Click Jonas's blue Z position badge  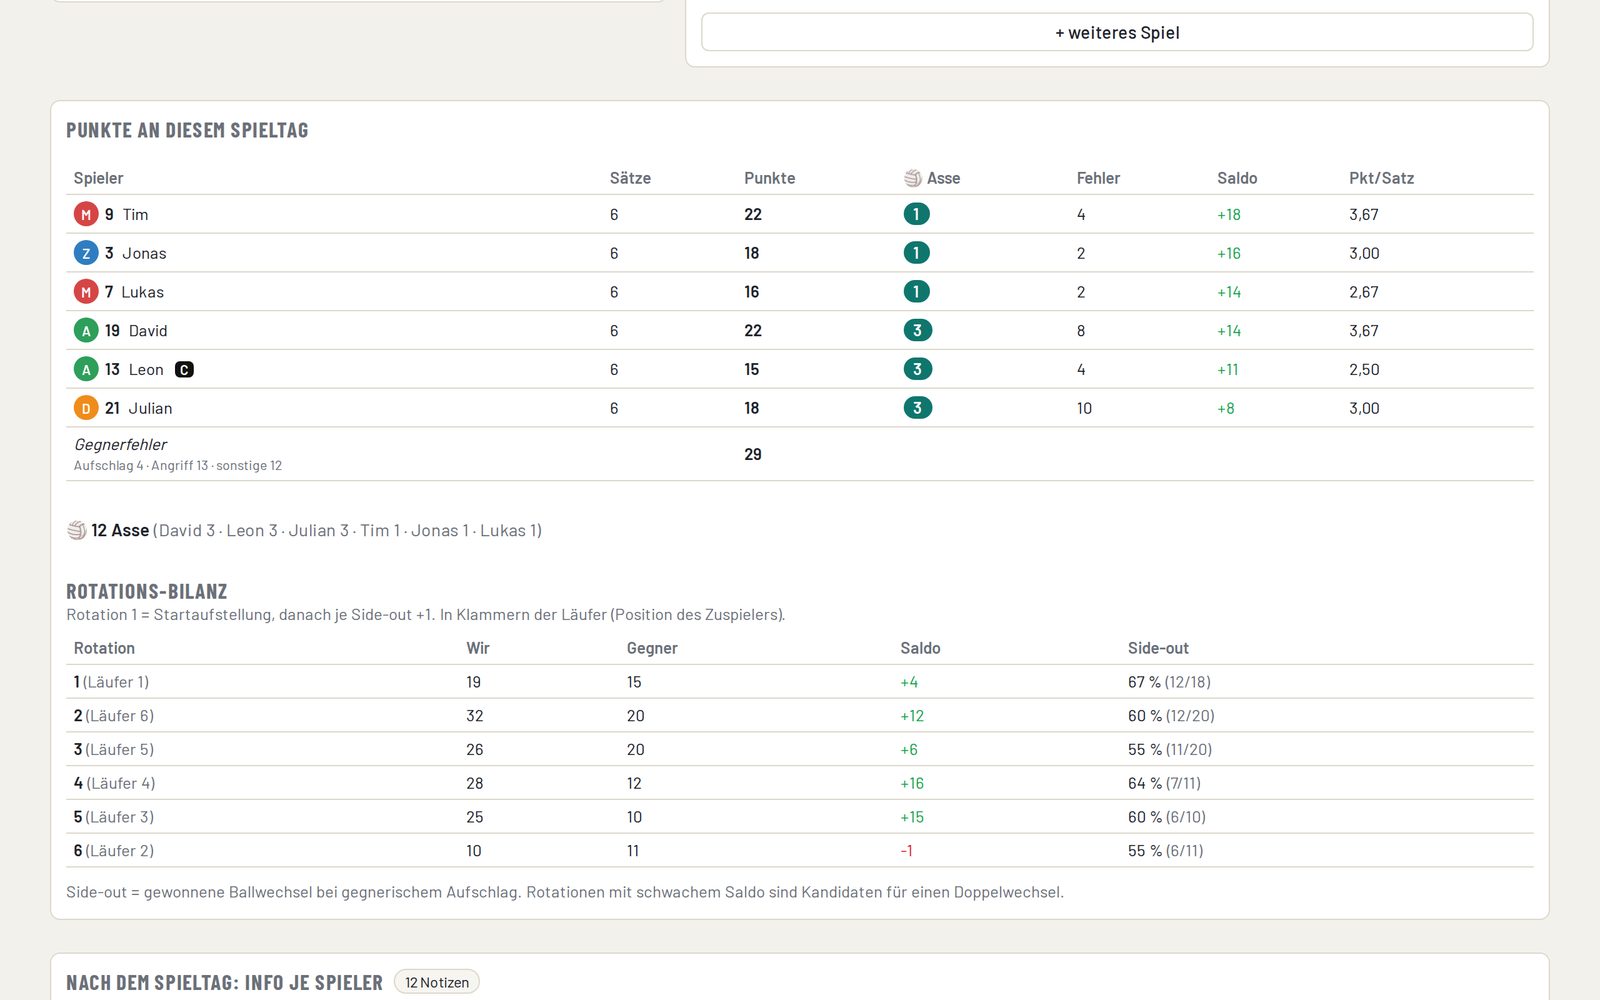86,253
